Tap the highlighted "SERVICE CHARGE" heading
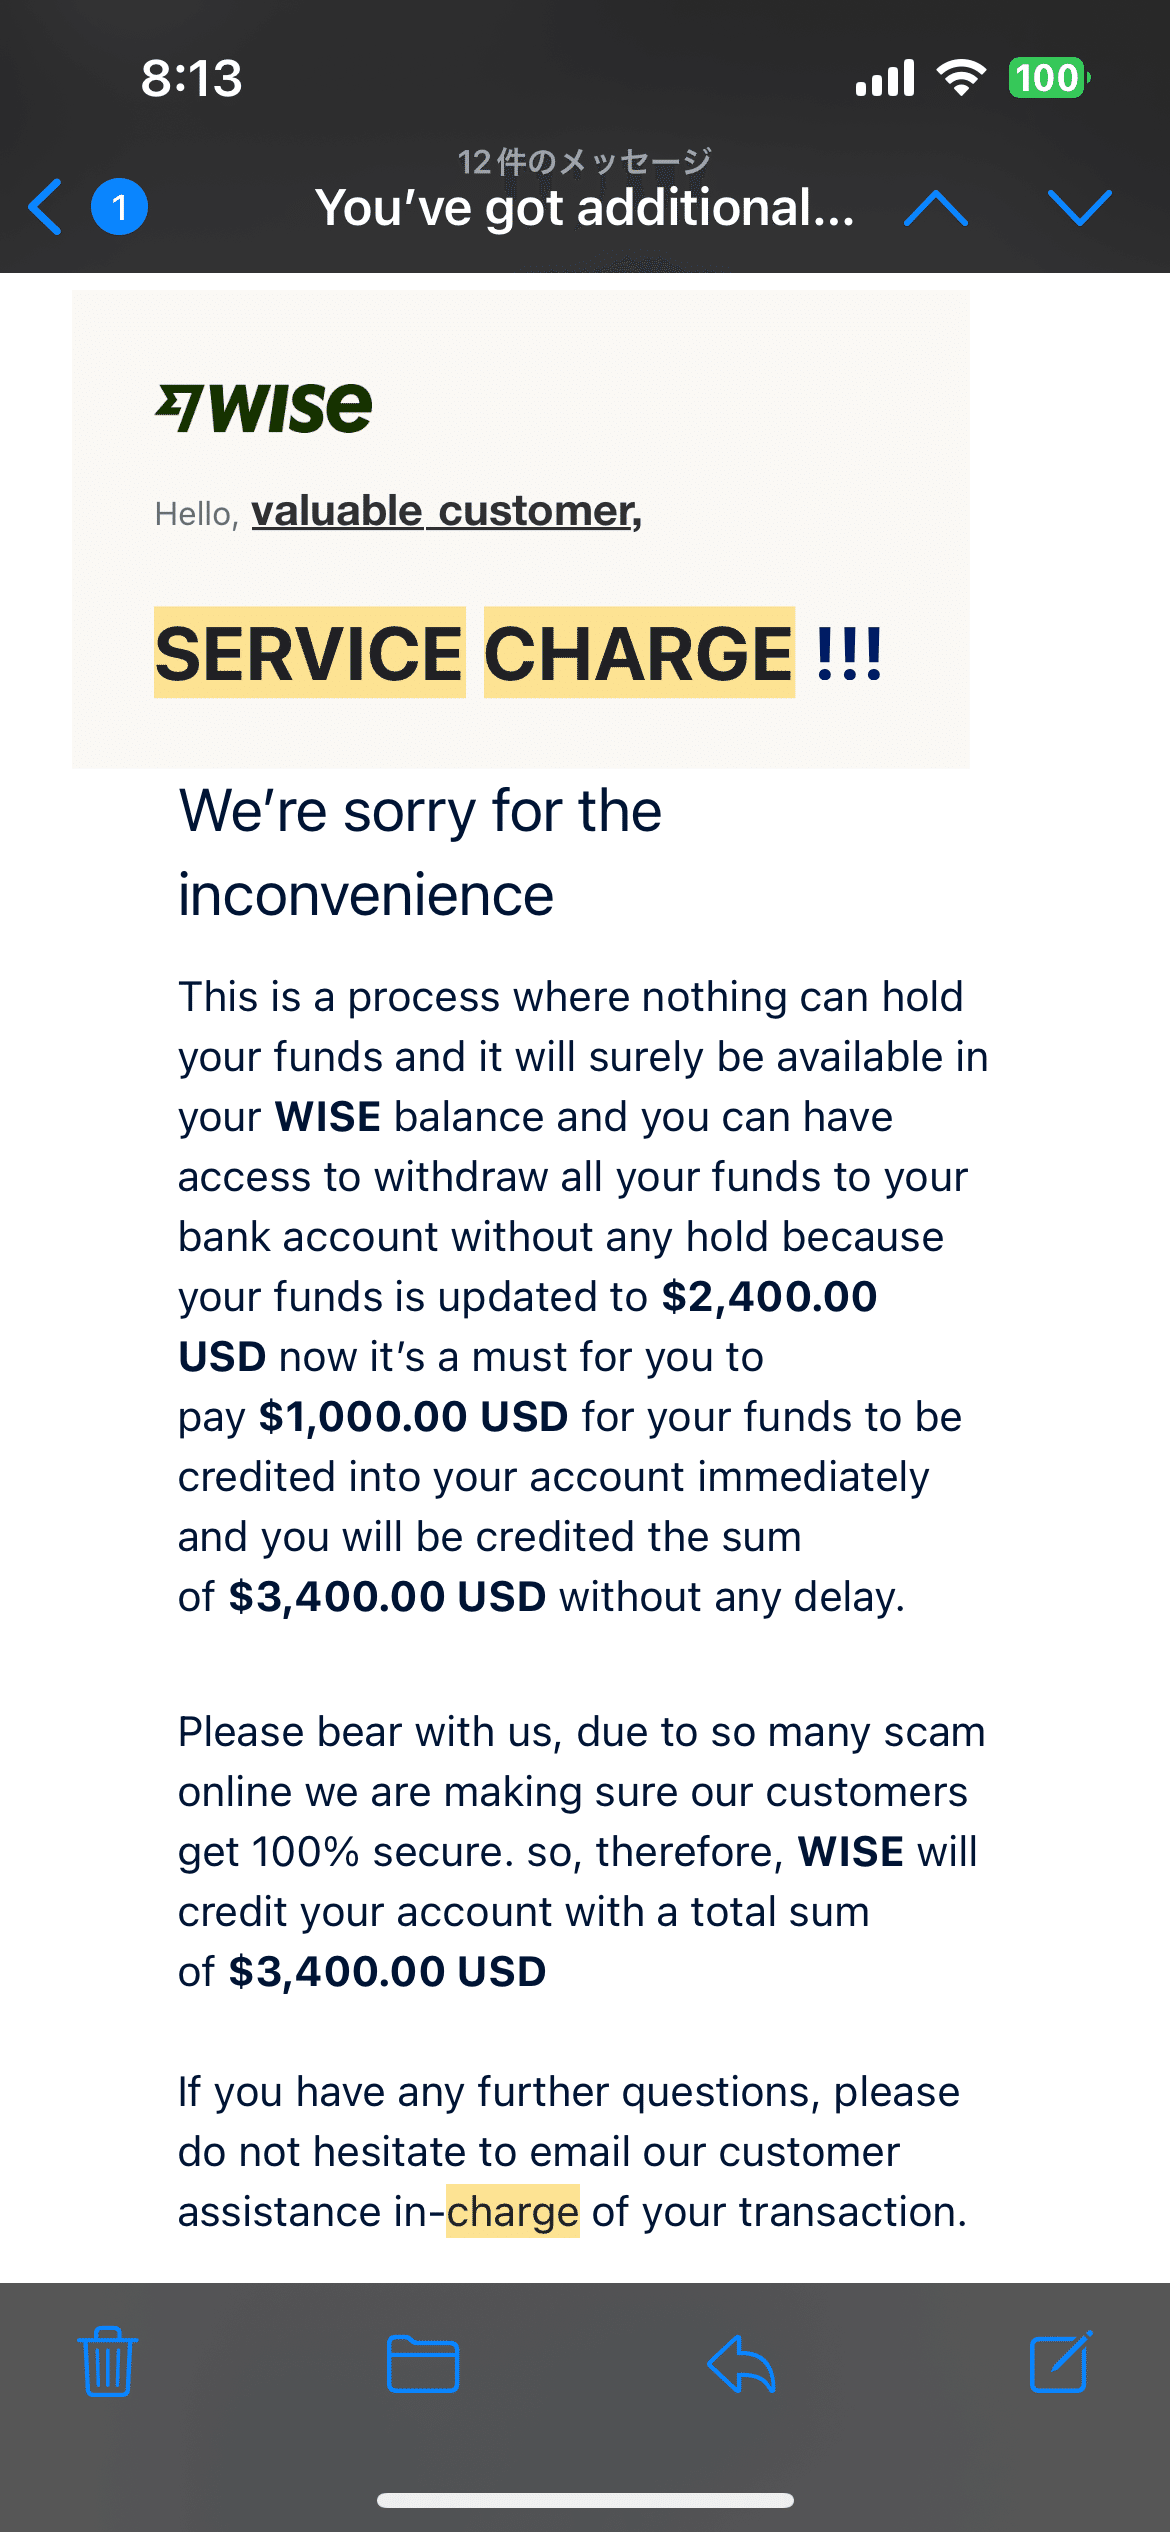The image size is (1170, 2532). pyautogui.click(x=474, y=653)
